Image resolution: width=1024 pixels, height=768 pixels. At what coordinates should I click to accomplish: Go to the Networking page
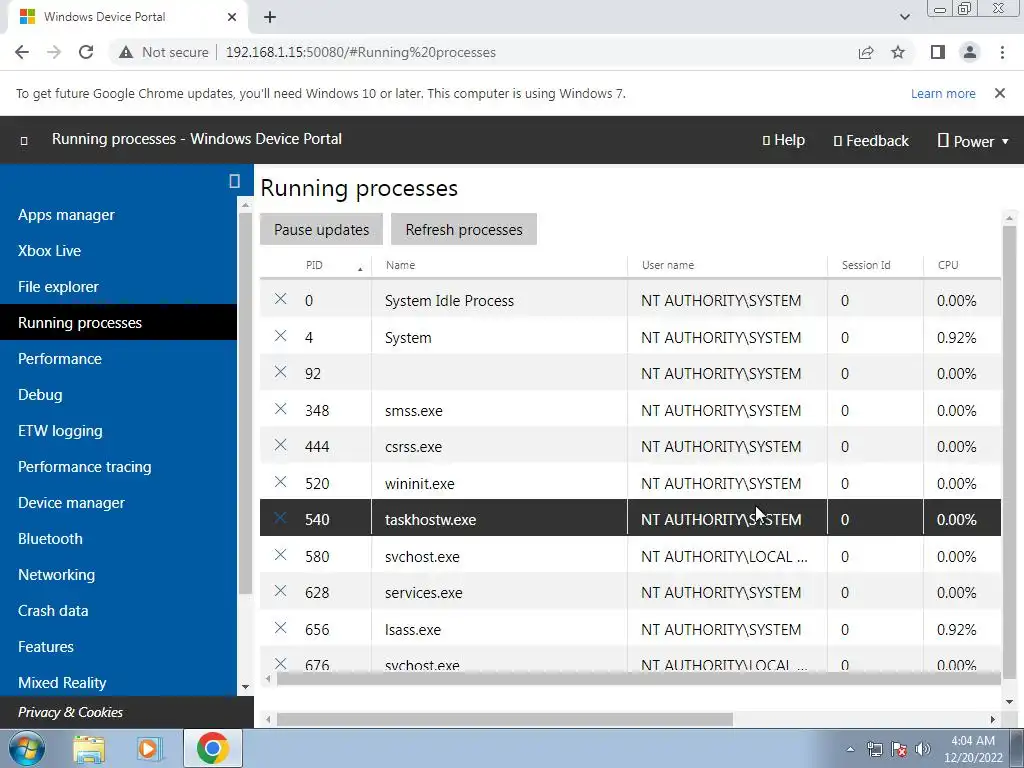(x=57, y=575)
